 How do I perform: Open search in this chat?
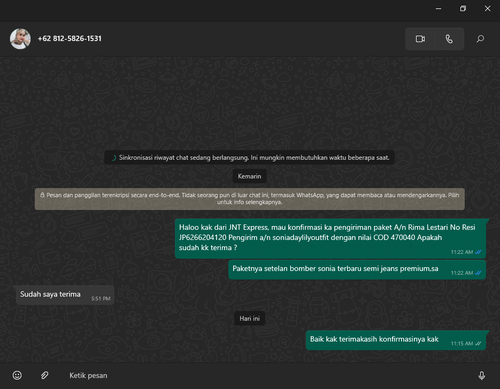[480, 39]
